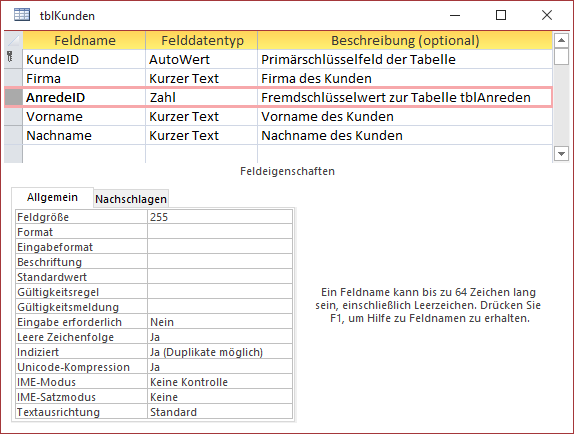This screenshot has height=434, width=574.
Task: Minimize the tblKunden window
Action: (455, 15)
